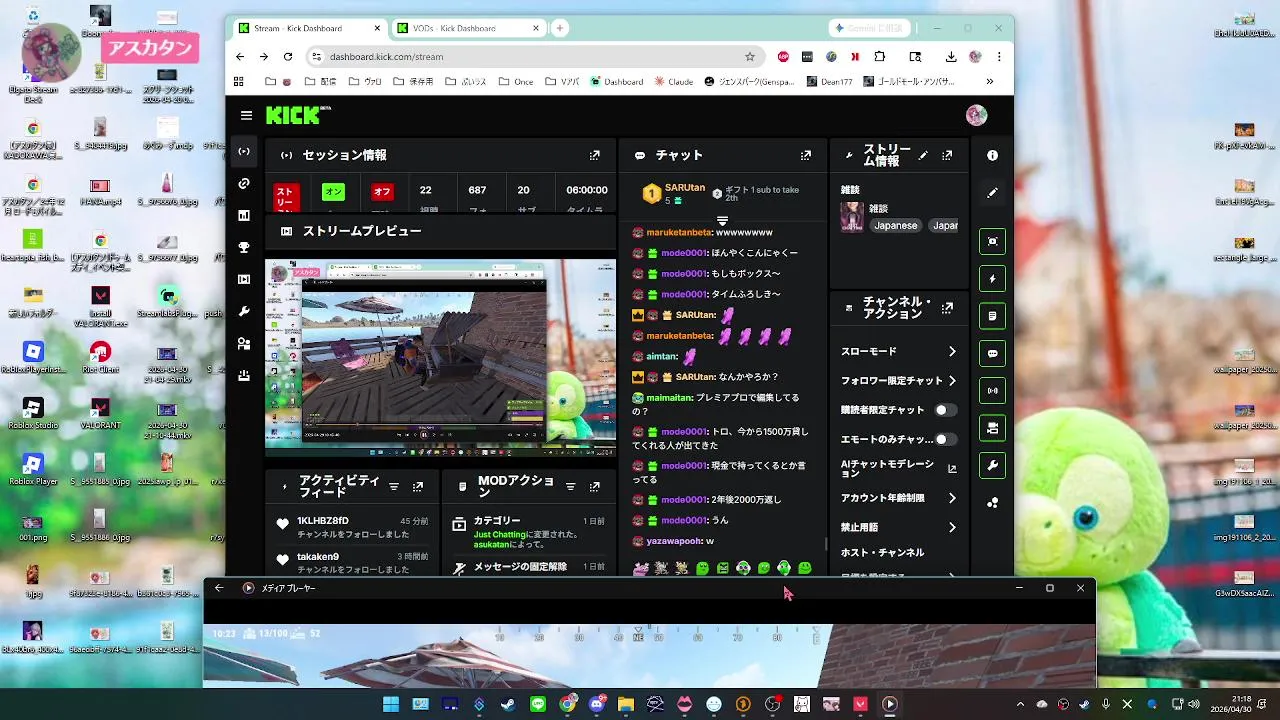
Task: Click the Japanese tag chip
Action: point(895,226)
